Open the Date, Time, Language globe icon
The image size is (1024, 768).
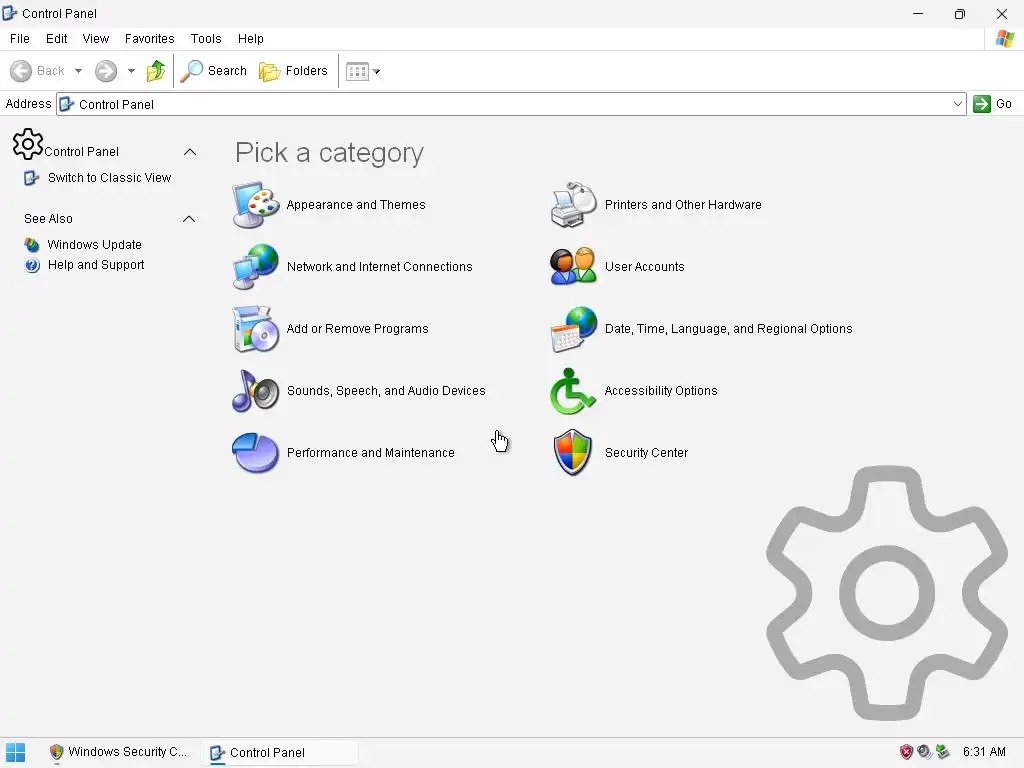pyautogui.click(x=573, y=328)
